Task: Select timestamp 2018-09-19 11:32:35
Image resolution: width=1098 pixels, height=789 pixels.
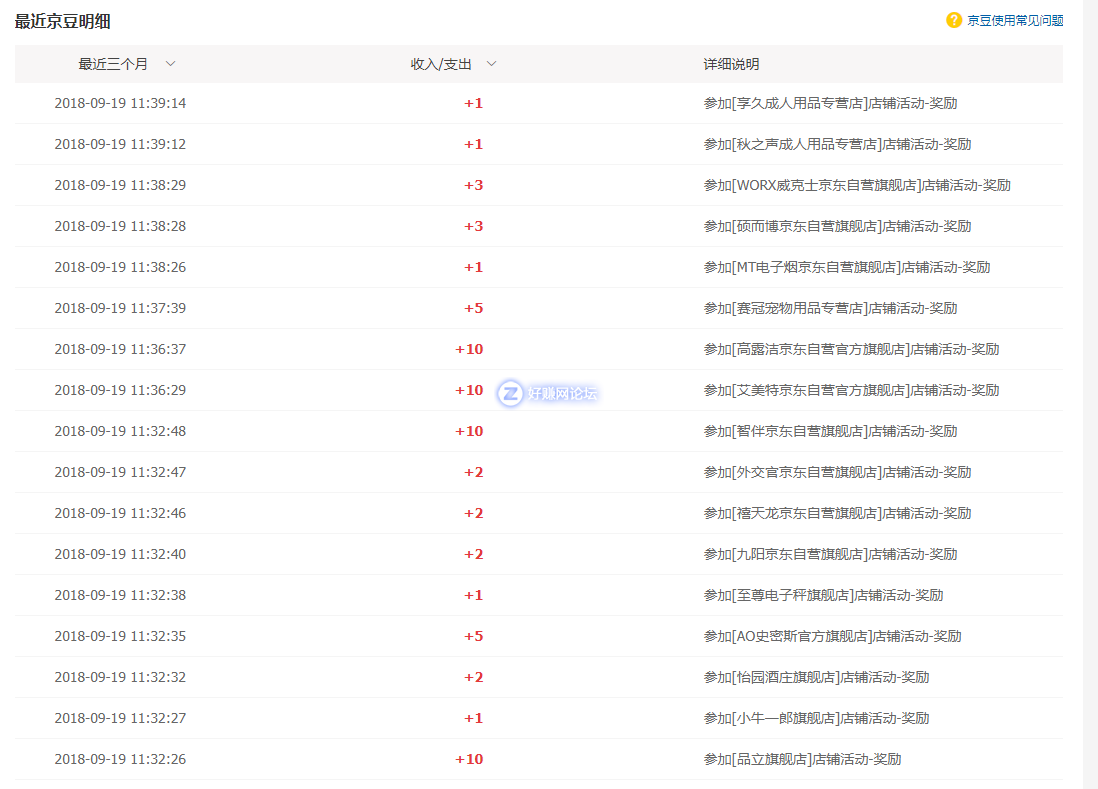Action: (x=120, y=636)
